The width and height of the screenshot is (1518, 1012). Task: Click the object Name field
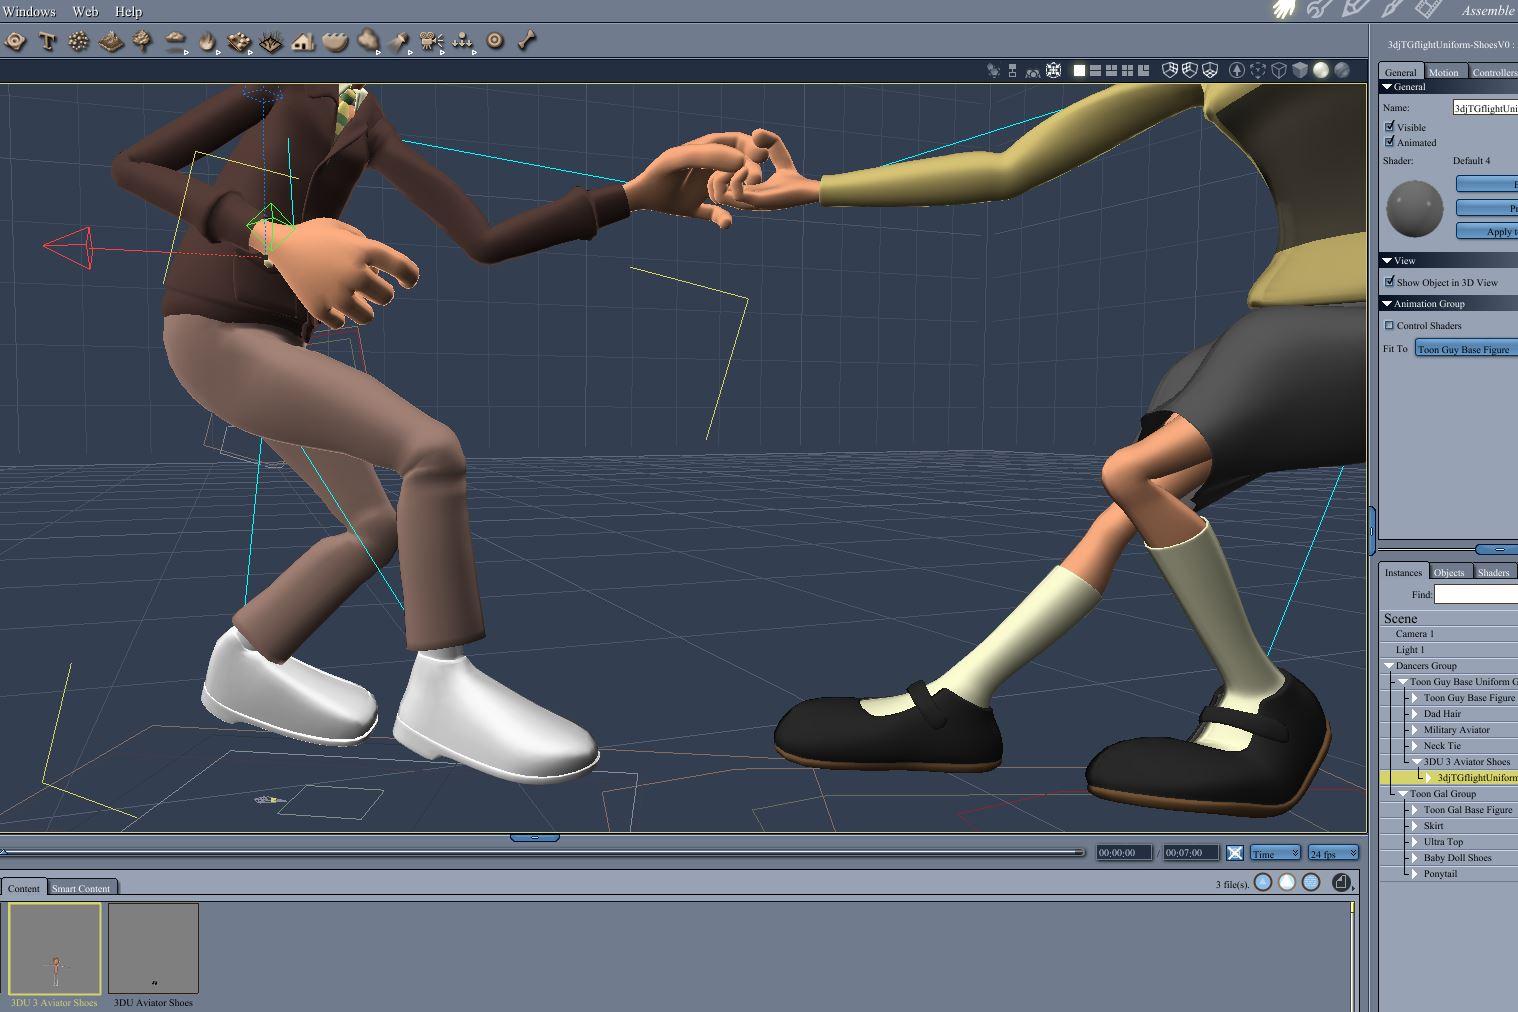tap(1485, 107)
